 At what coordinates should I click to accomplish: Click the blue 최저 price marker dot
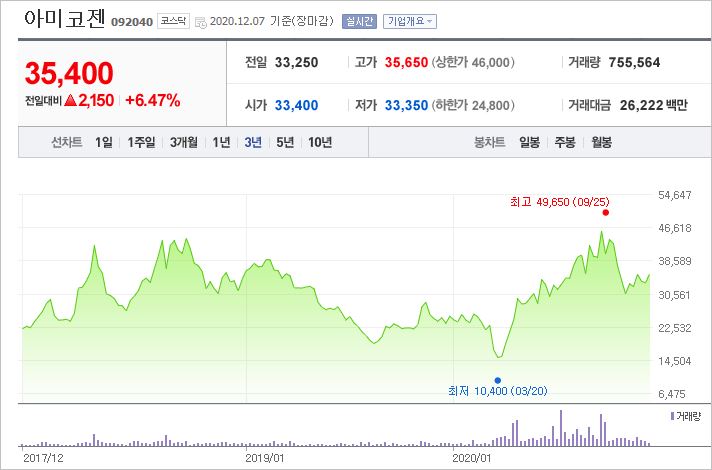[x=498, y=381]
